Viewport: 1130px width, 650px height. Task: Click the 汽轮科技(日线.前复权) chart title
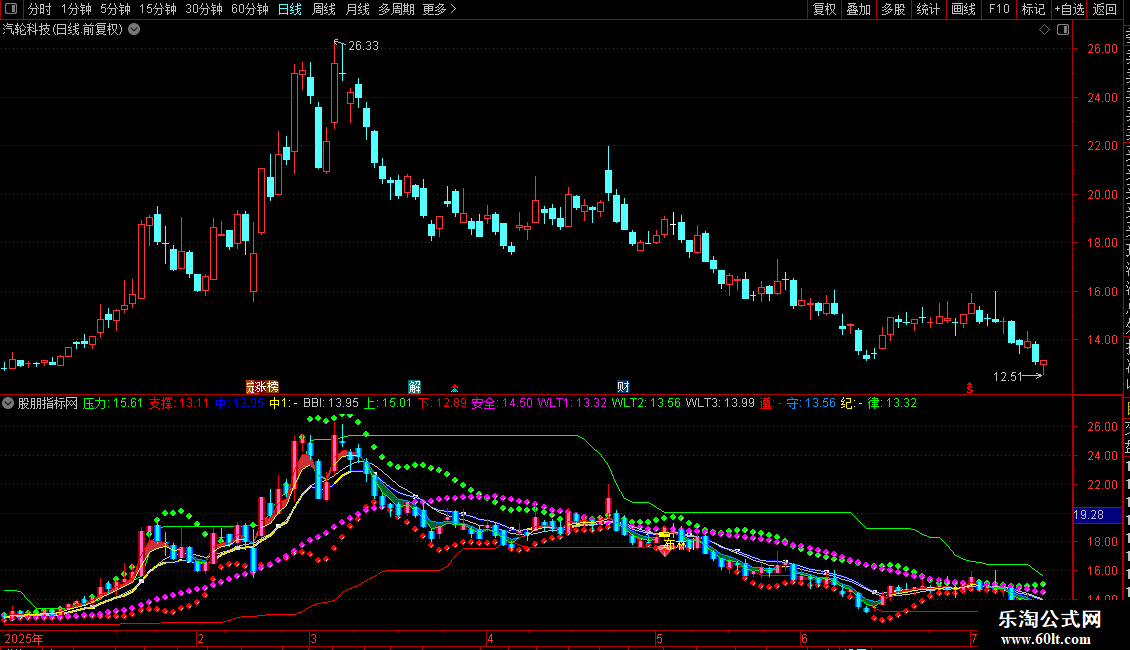63,30
